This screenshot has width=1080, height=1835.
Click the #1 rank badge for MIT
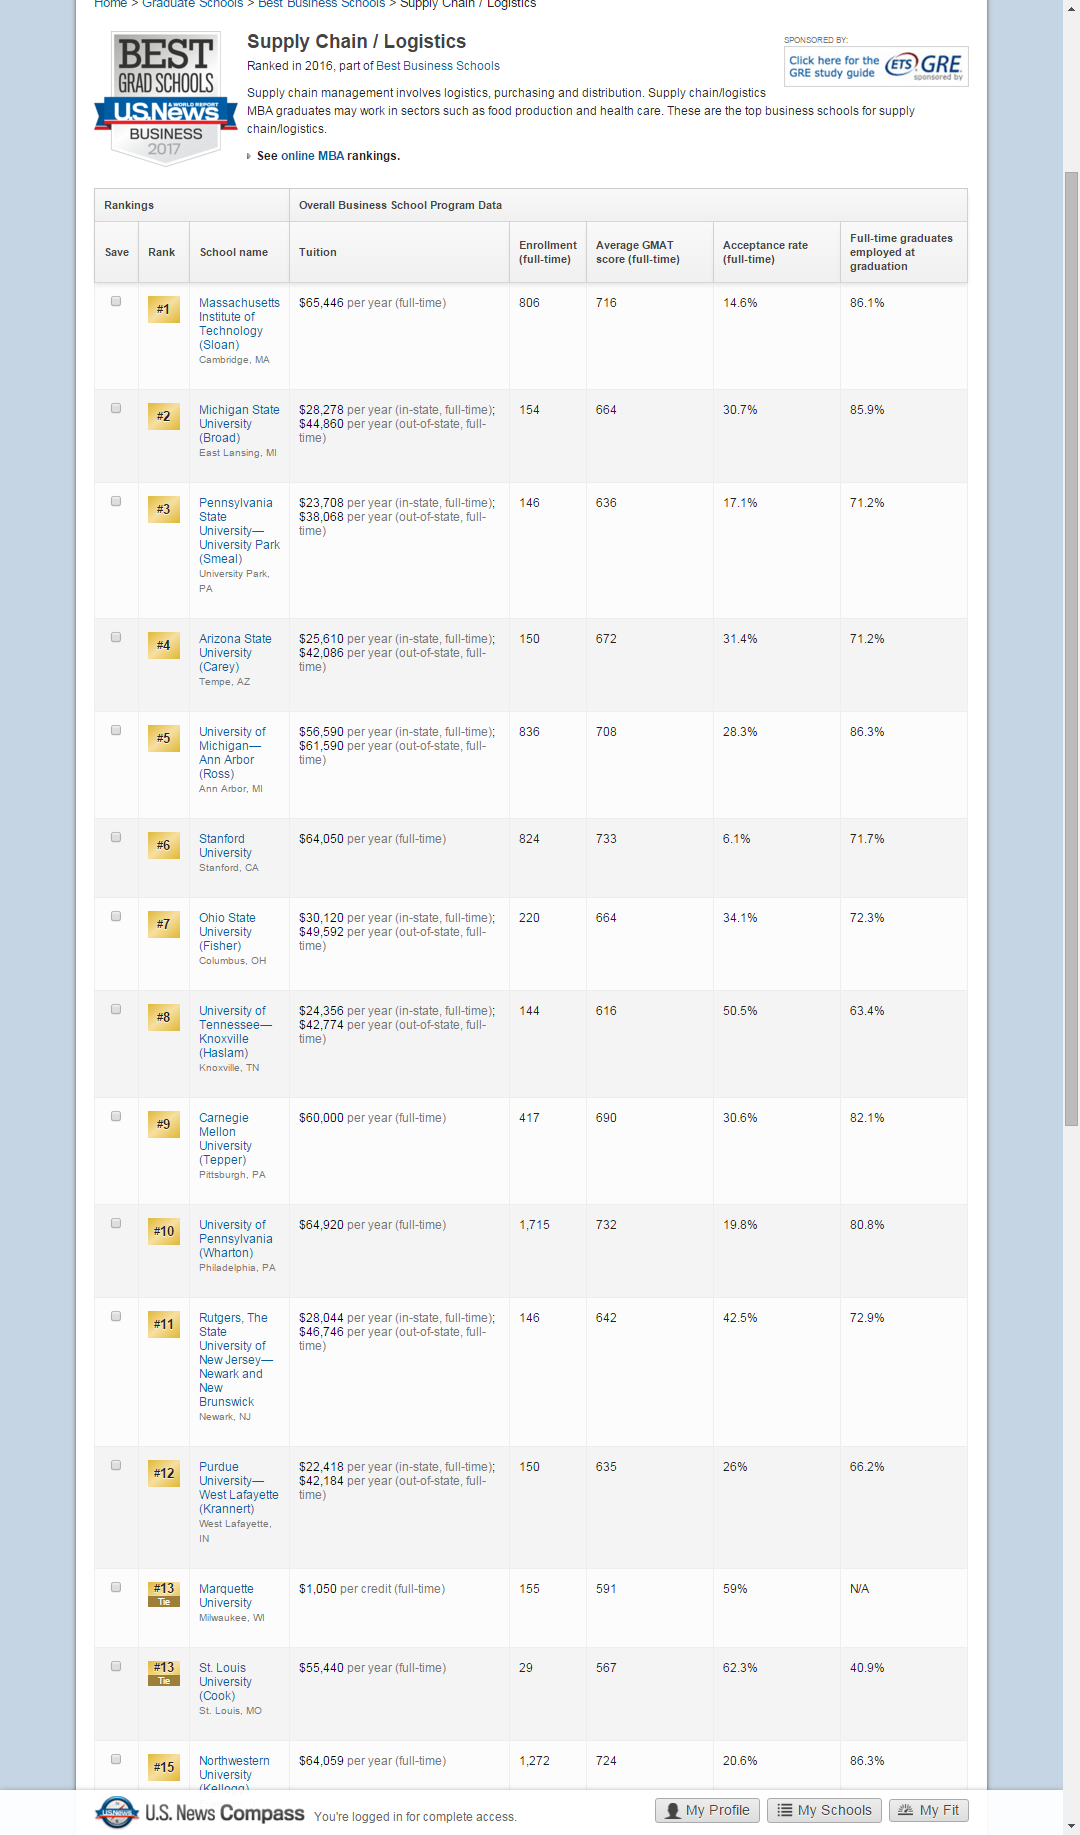click(x=163, y=310)
